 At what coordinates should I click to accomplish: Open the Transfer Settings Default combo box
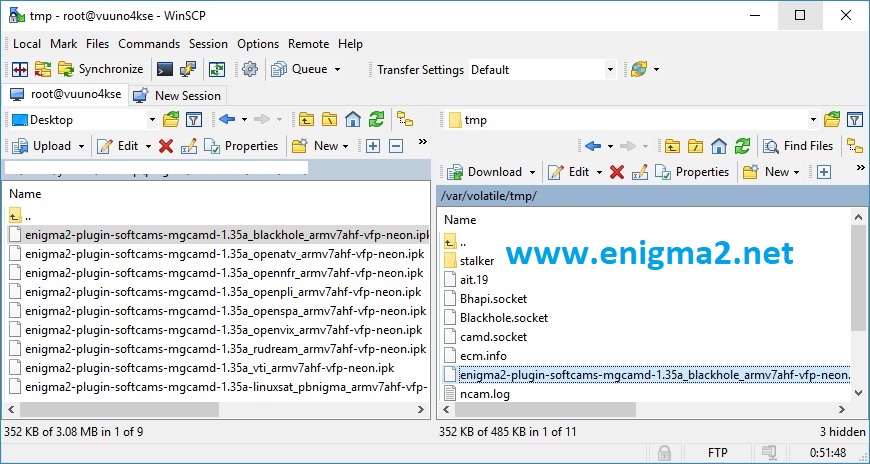[x=542, y=70]
